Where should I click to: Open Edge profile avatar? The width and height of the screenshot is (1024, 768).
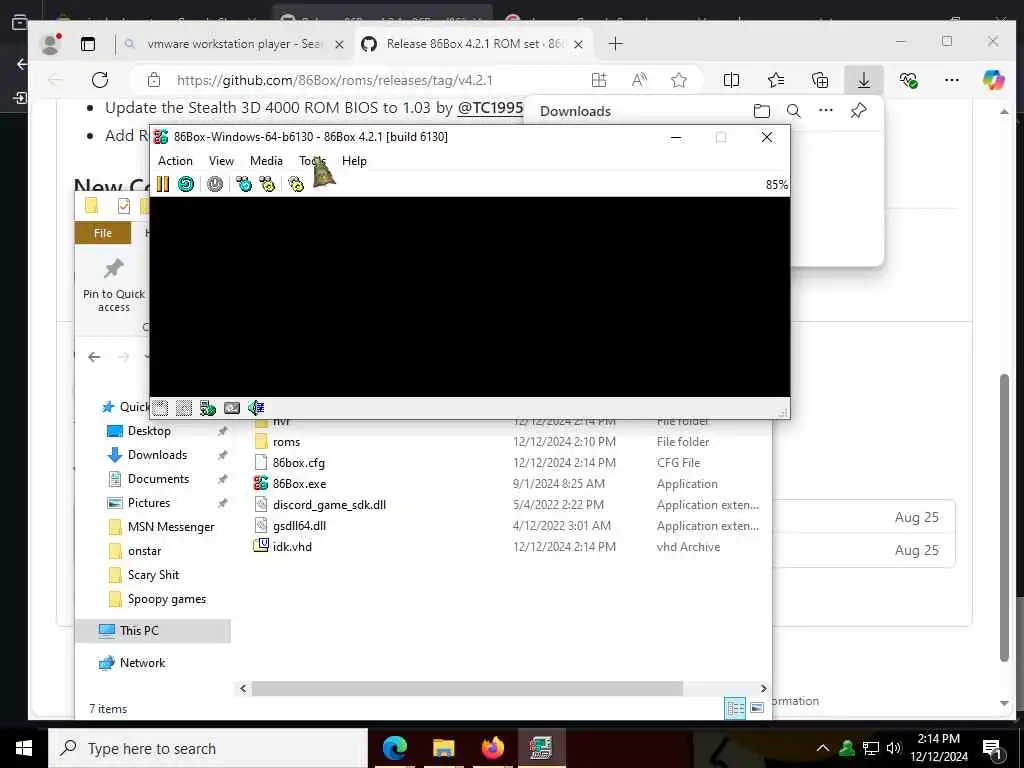pyautogui.click(x=50, y=44)
